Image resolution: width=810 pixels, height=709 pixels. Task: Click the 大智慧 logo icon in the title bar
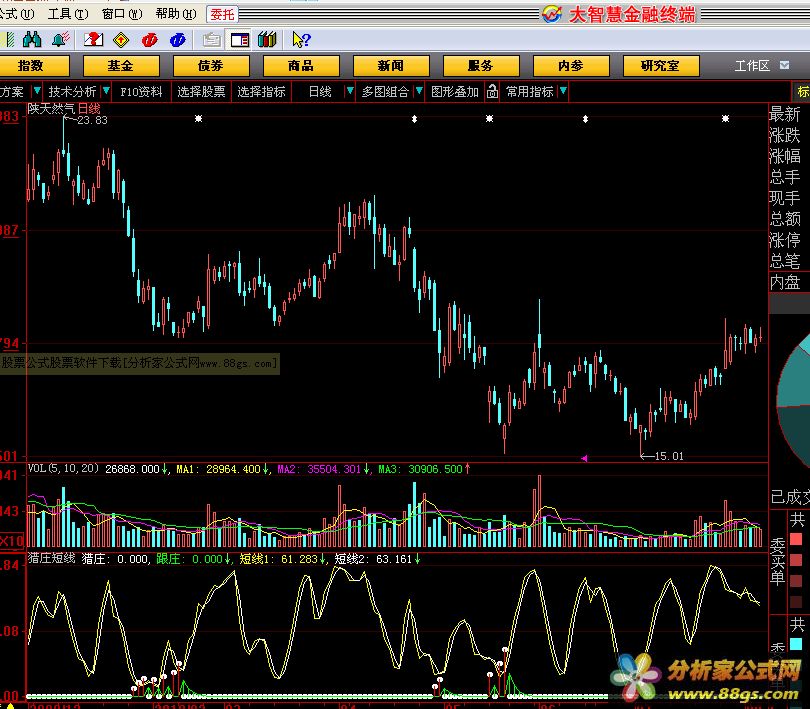pos(552,14)
